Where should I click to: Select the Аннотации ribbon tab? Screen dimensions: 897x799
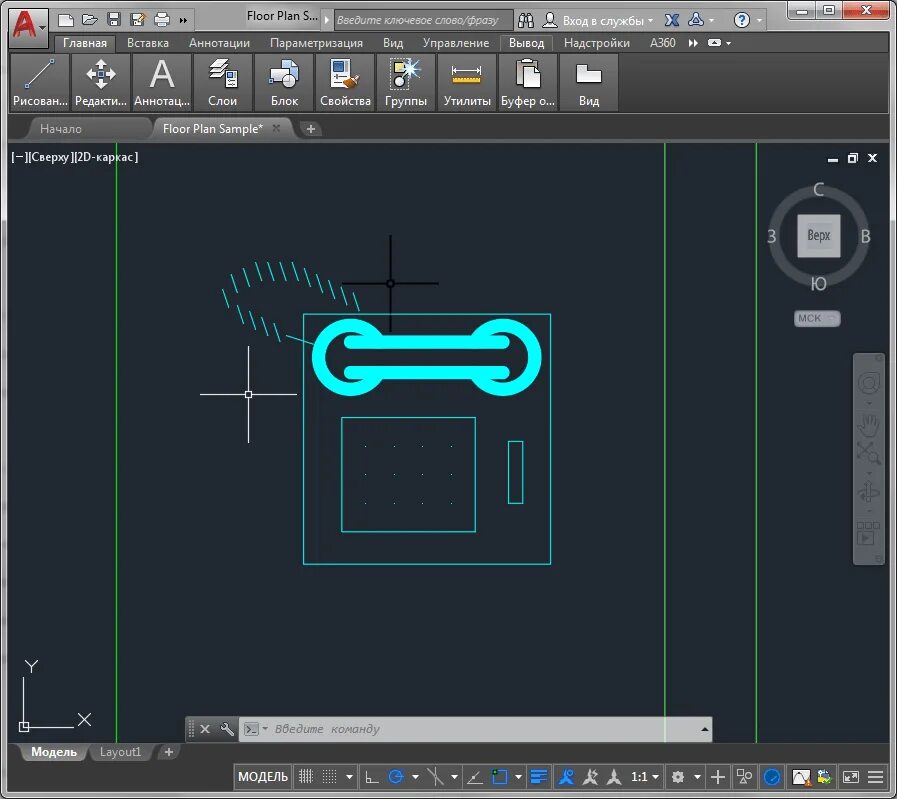tap(219, 43)
